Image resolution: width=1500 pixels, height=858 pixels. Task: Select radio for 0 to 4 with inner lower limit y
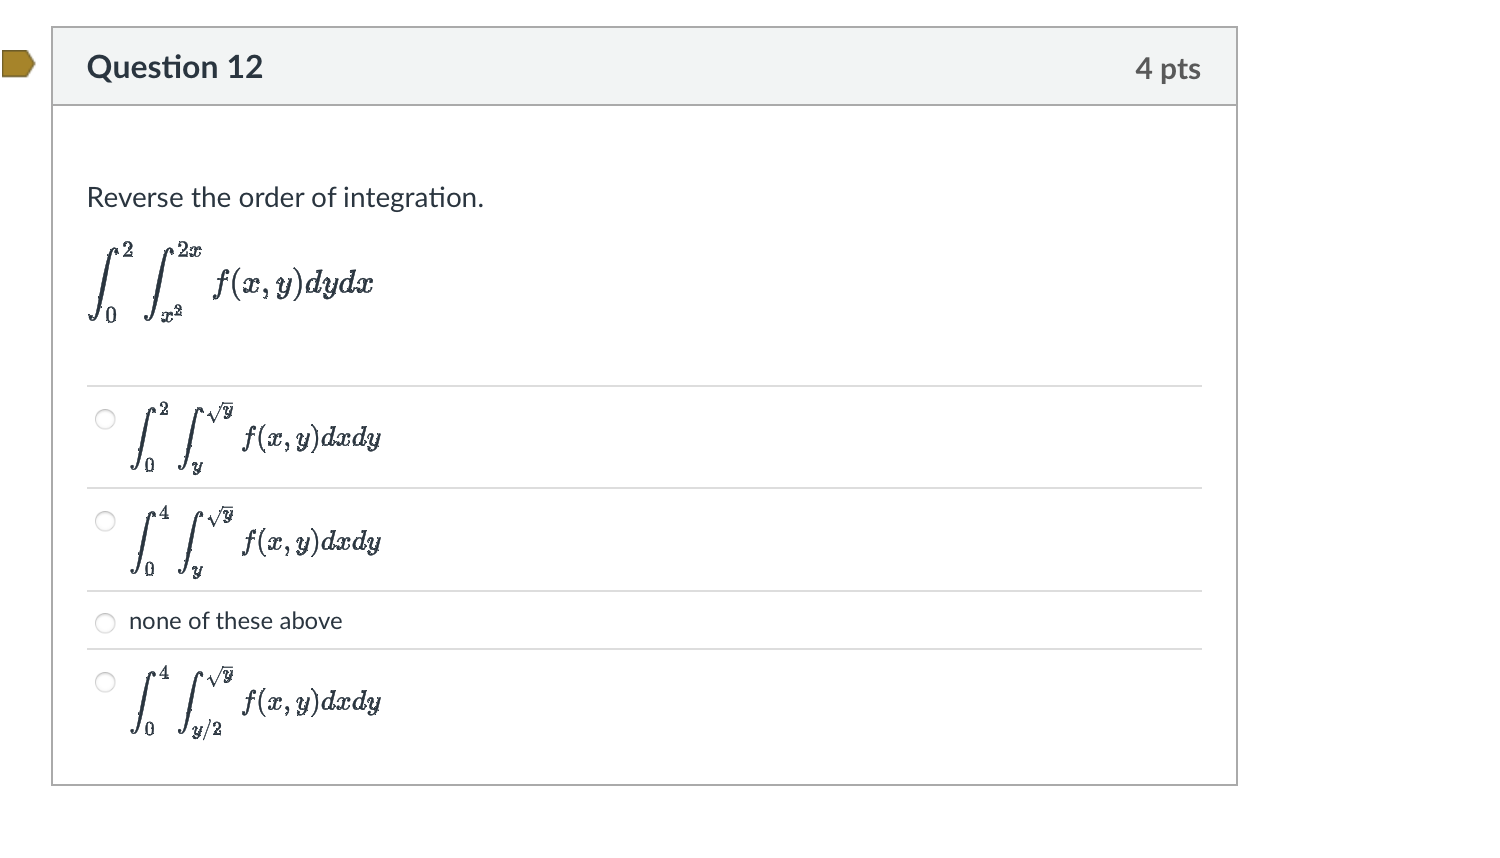pos(105,521)
